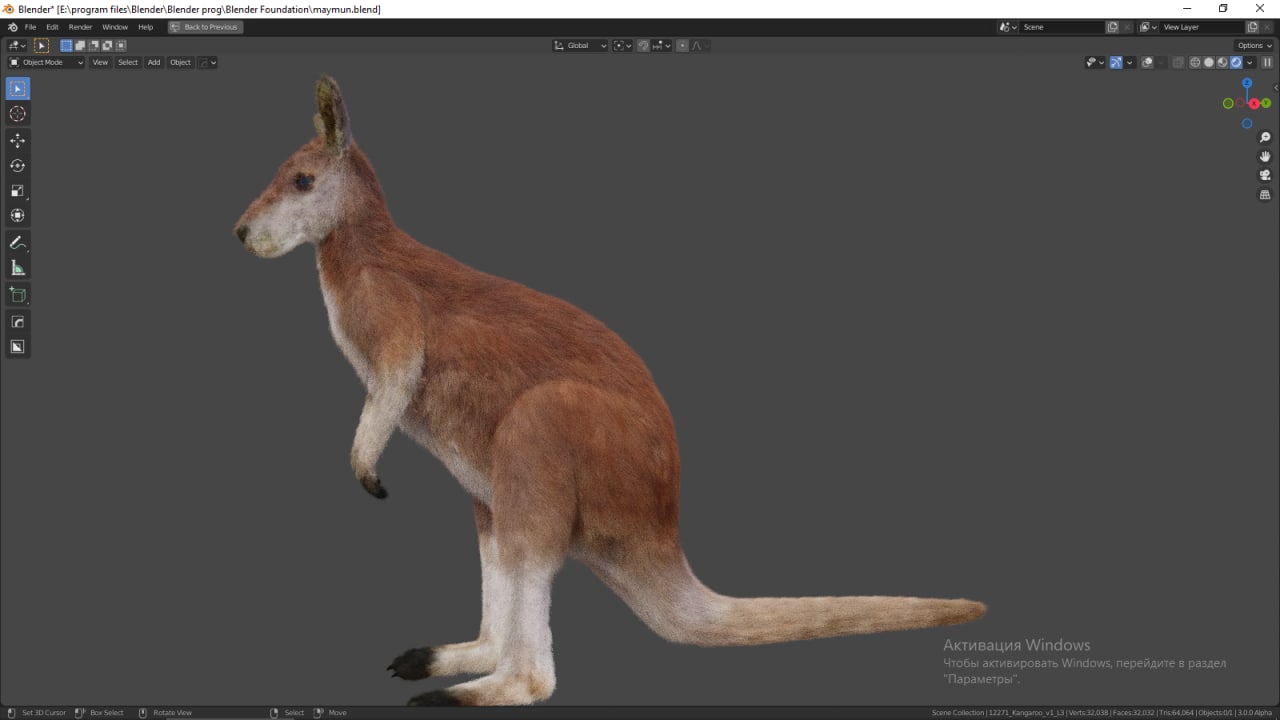Switch to rendered shading

[x=1236, y=62]
